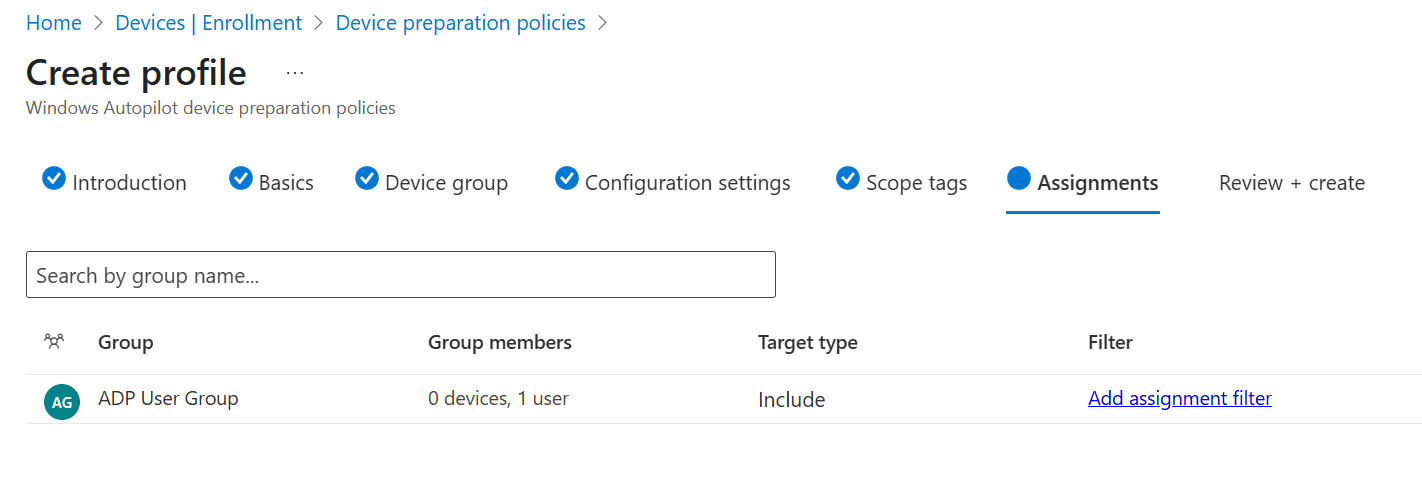Click the AG avatar icon for ADP User Group
The image size is (1422, 493).
(x=61, y=402)
